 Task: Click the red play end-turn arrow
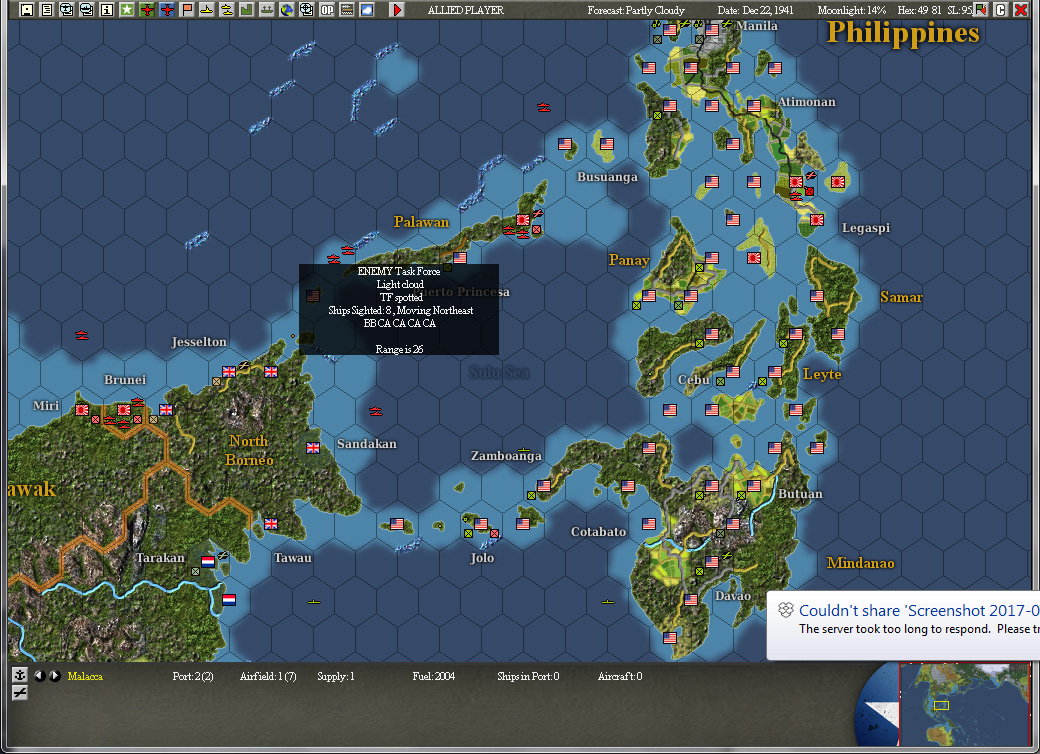click(397, 9)
